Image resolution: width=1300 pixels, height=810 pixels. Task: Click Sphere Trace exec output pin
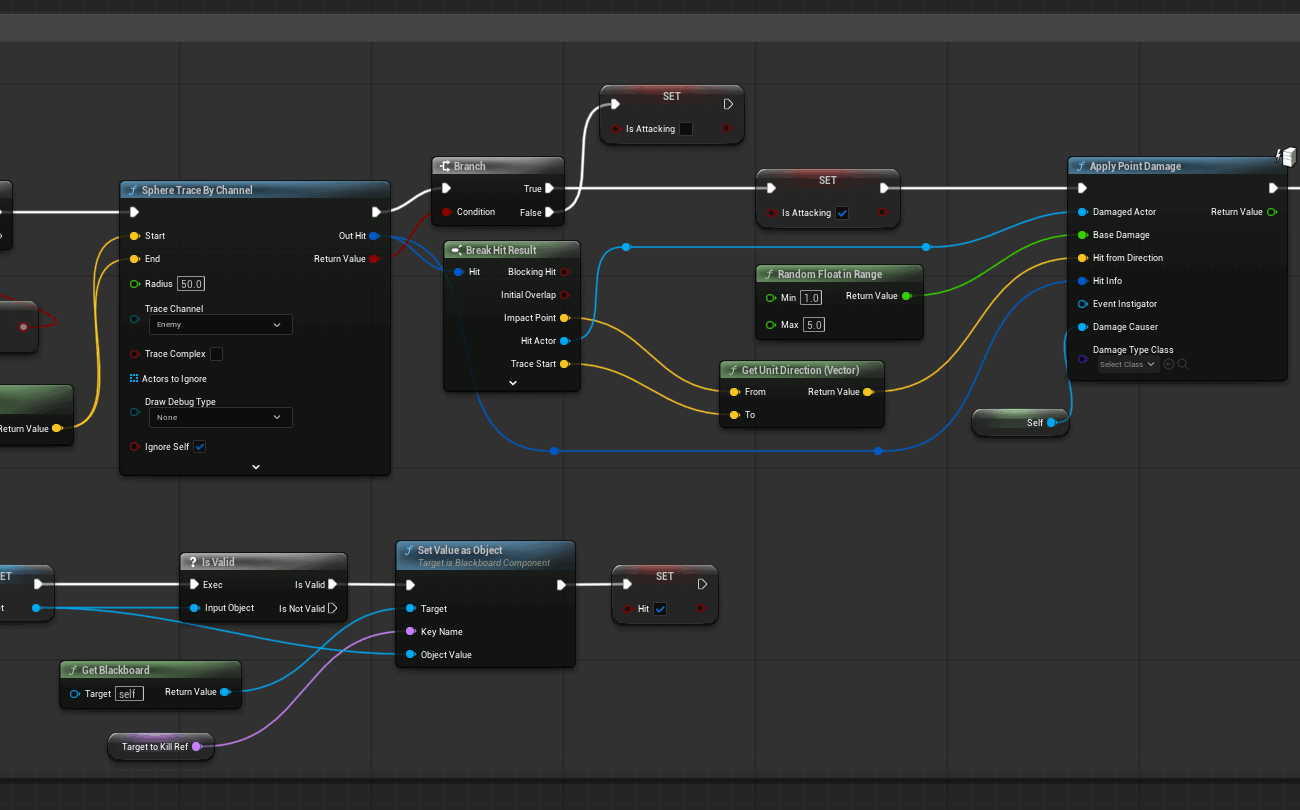tap(377, 212)
